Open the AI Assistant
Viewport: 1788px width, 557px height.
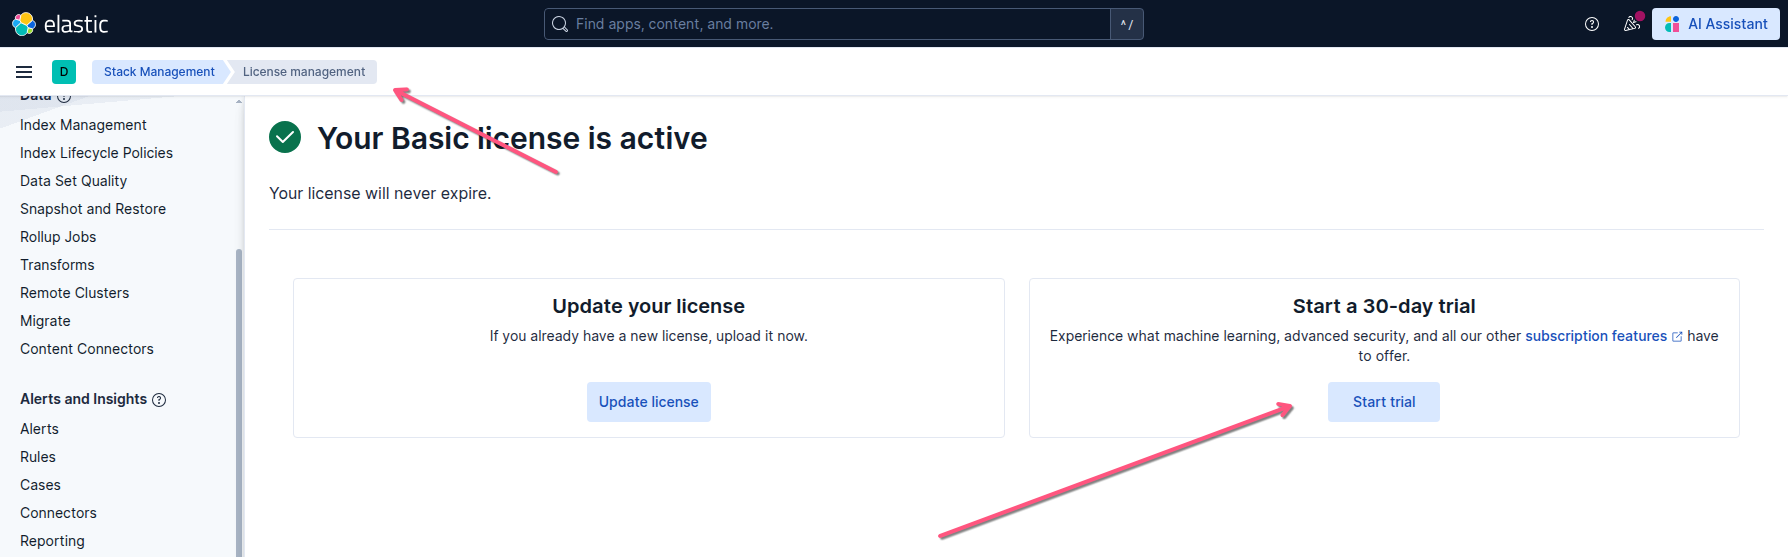(x=1716, y=24)
